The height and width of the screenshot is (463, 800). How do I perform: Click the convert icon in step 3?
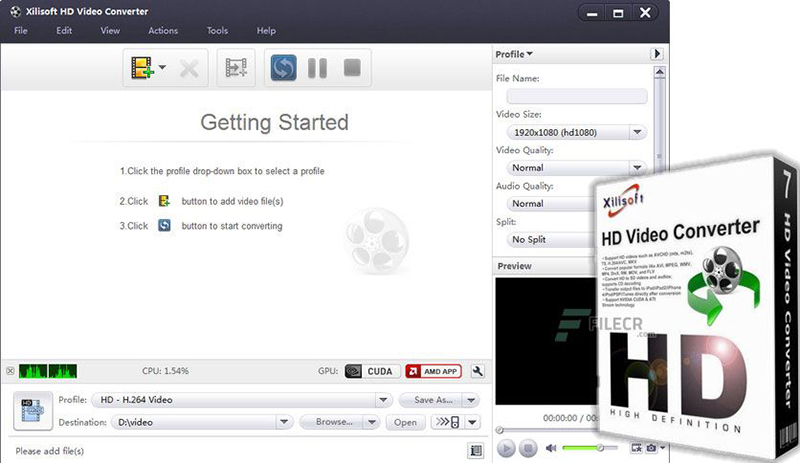click(164, 225)
